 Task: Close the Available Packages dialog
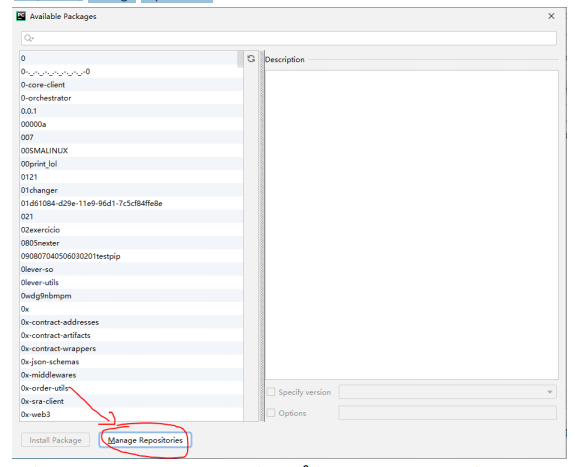pos(551,16)
